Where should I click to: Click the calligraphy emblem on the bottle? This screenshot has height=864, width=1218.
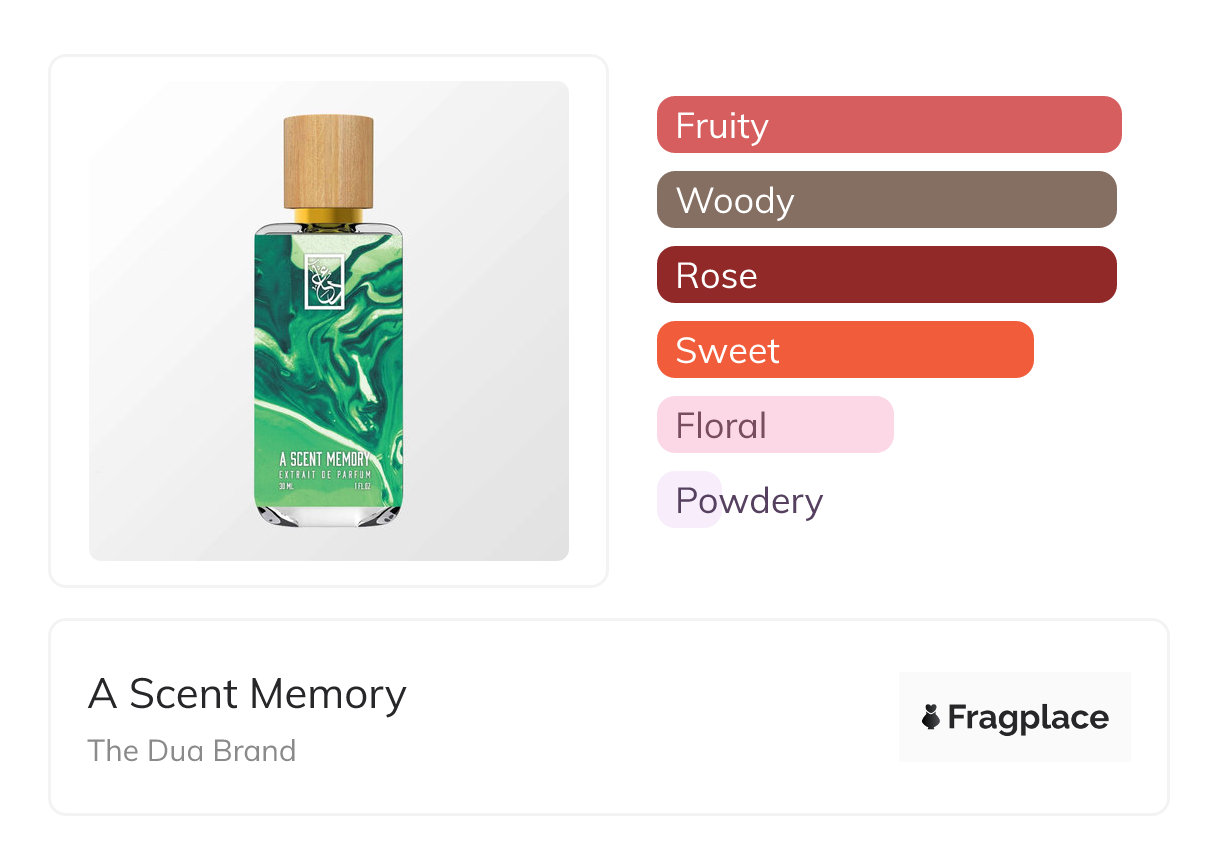[324, 281]
